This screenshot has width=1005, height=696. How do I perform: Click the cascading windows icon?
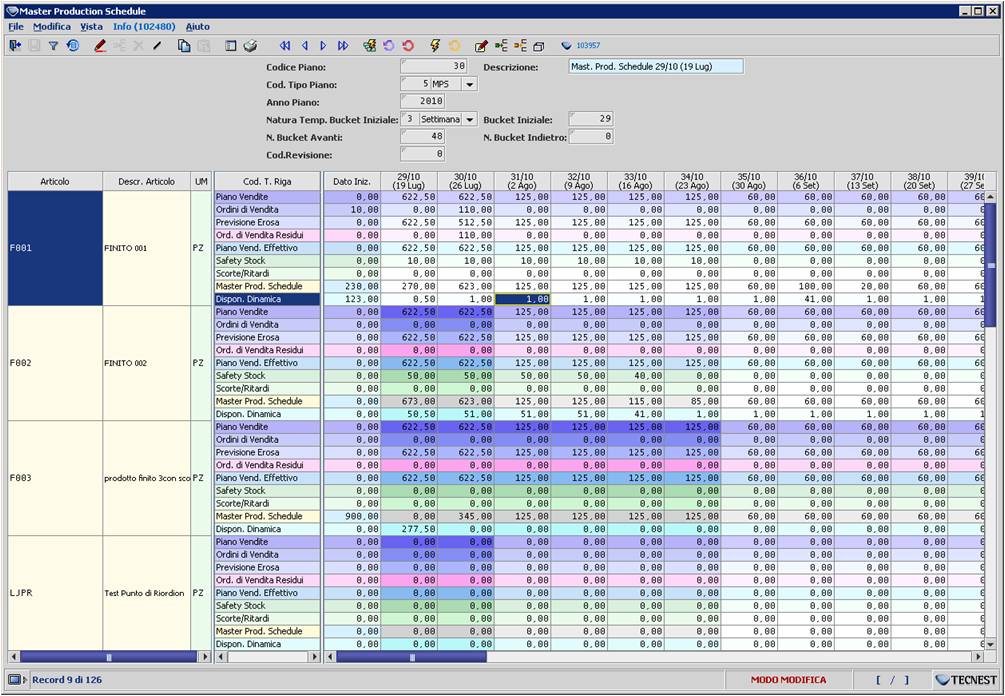(x=539, y=46)
